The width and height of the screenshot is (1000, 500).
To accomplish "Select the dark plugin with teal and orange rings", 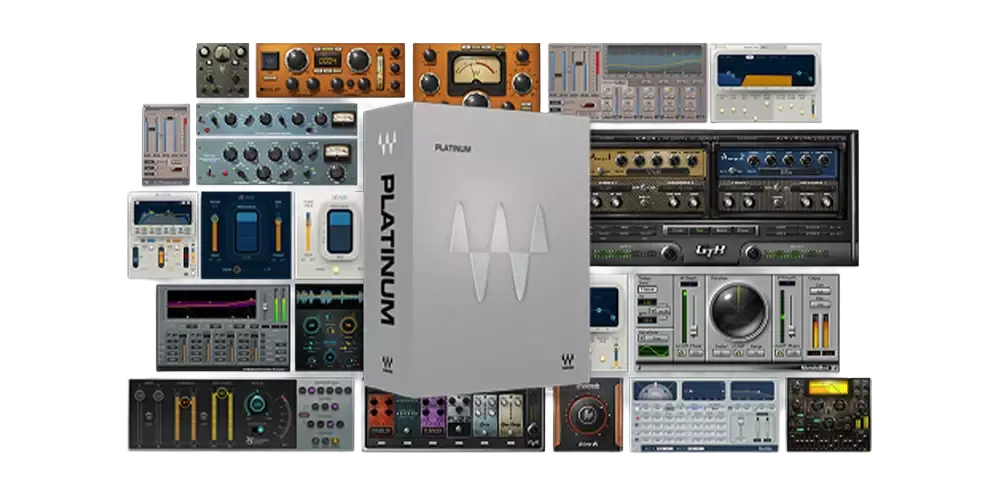I will point(329,327).
